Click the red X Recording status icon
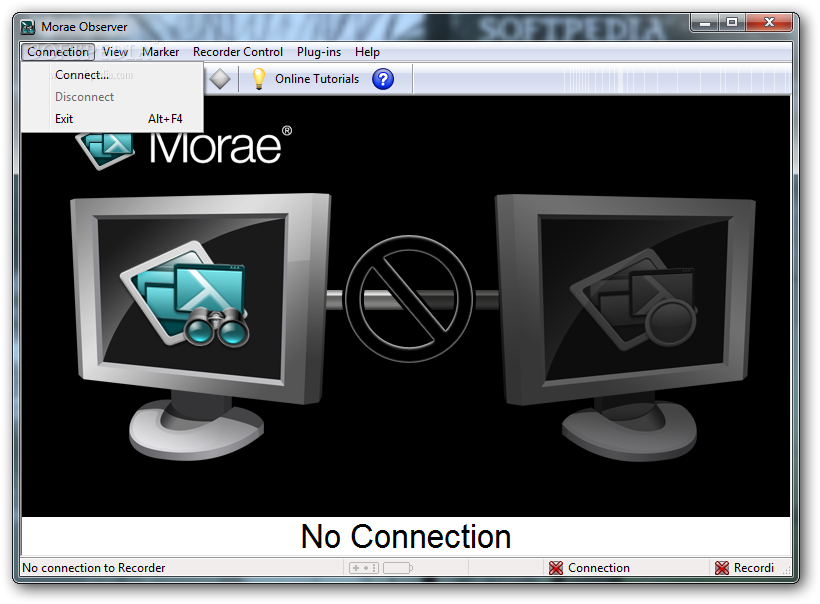Image resolution: width=820 pixels, height=604 pixels. 722,568
